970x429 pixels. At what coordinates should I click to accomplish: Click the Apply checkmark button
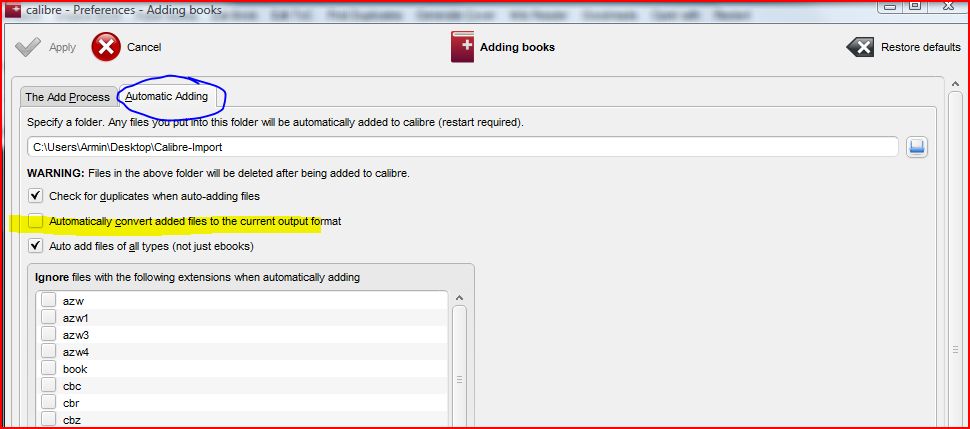coord(45,47)
